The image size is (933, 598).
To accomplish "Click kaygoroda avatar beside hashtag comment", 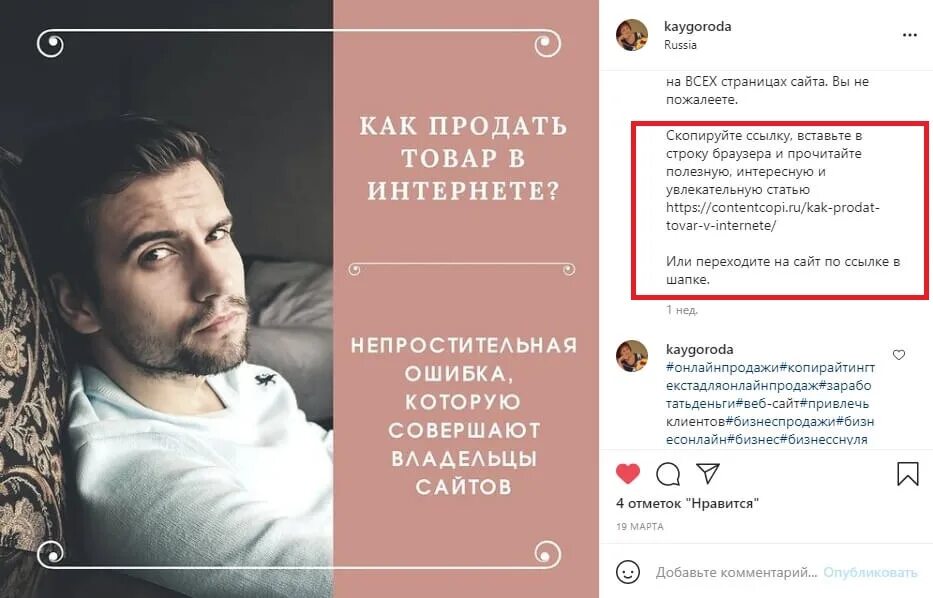I will click(632, 356).
